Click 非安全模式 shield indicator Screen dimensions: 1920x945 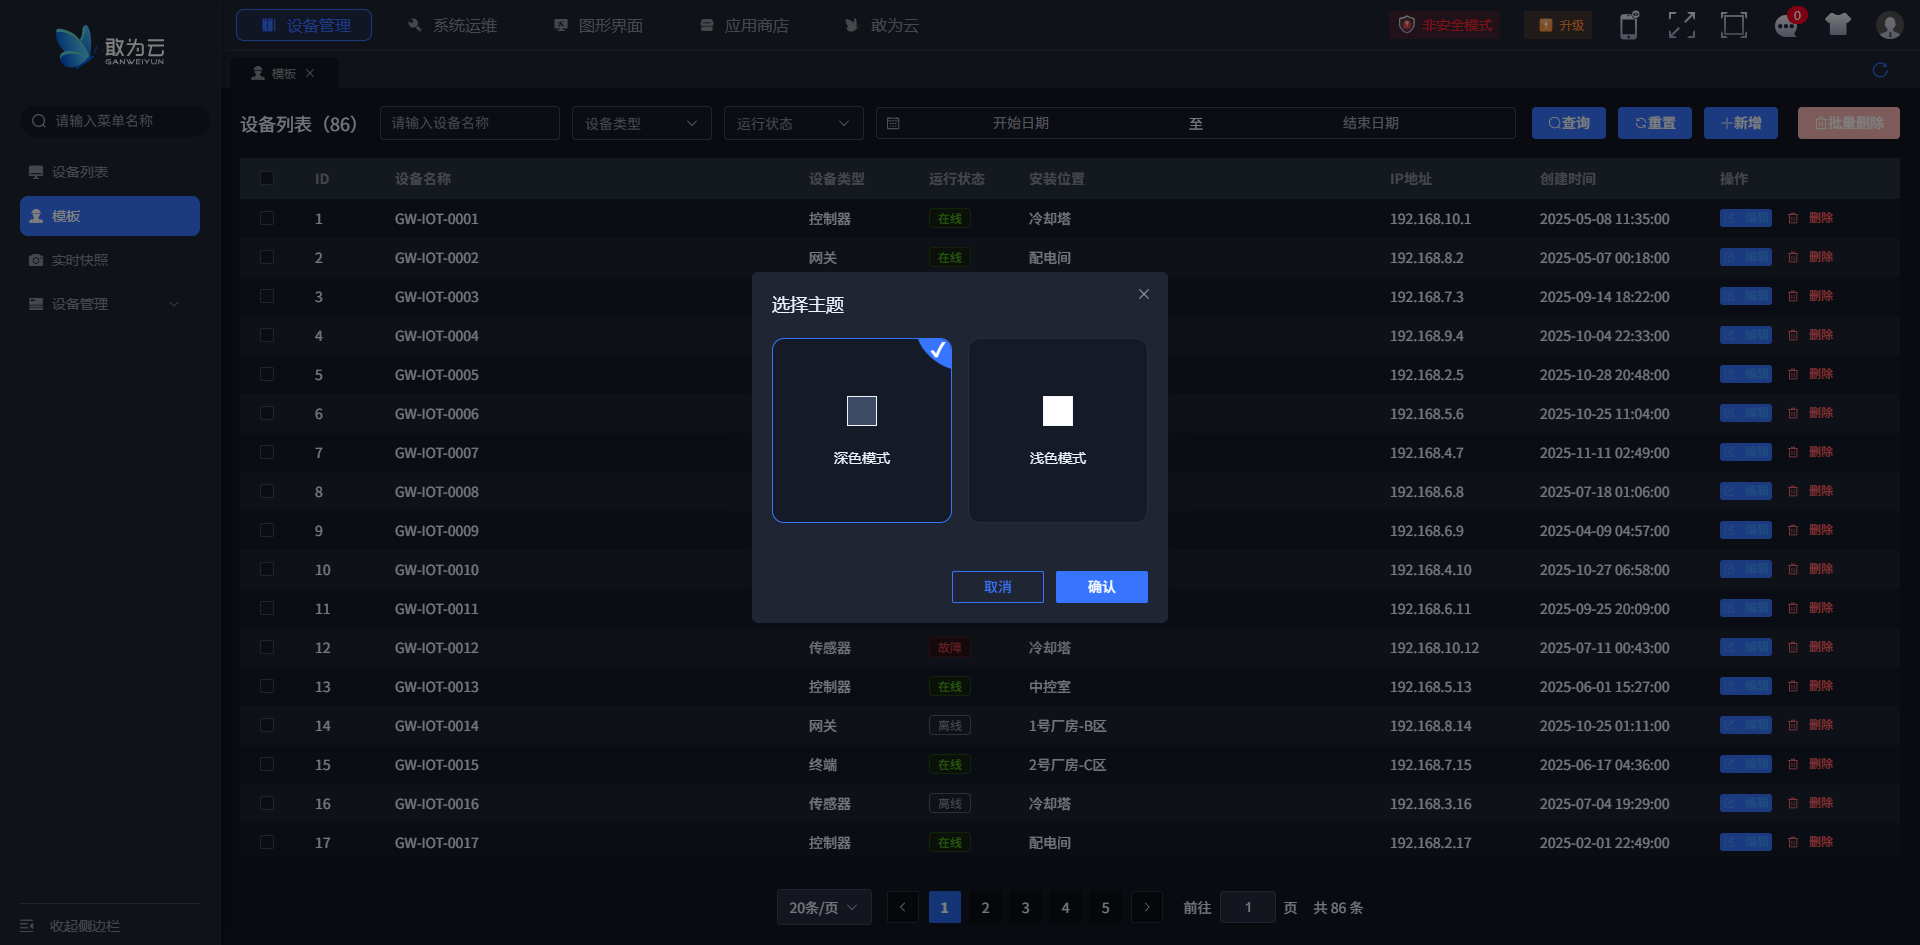coord(1445,25)
